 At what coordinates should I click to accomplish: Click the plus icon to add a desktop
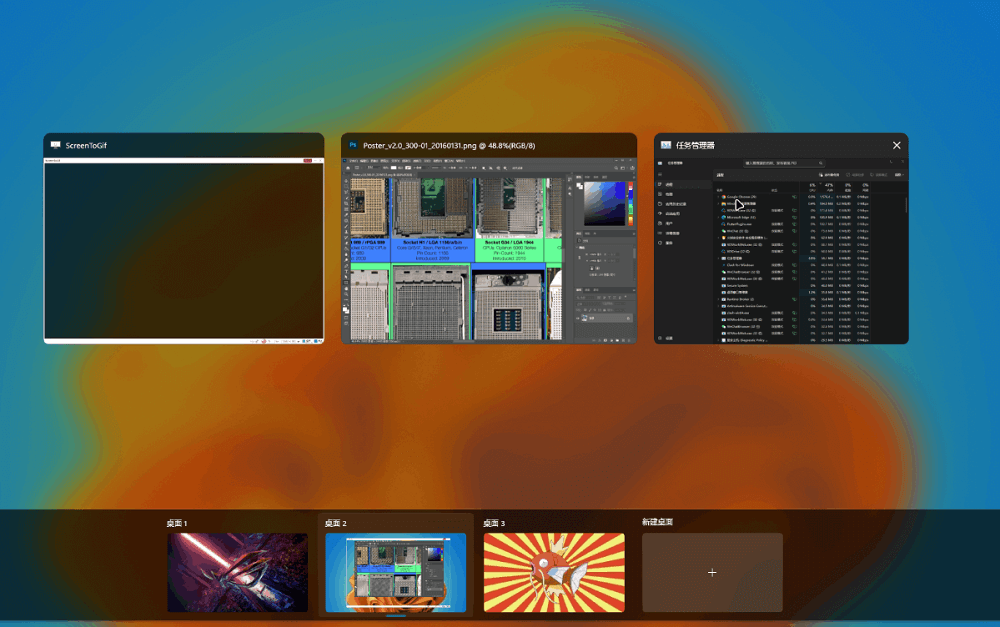tap(712, 572)
